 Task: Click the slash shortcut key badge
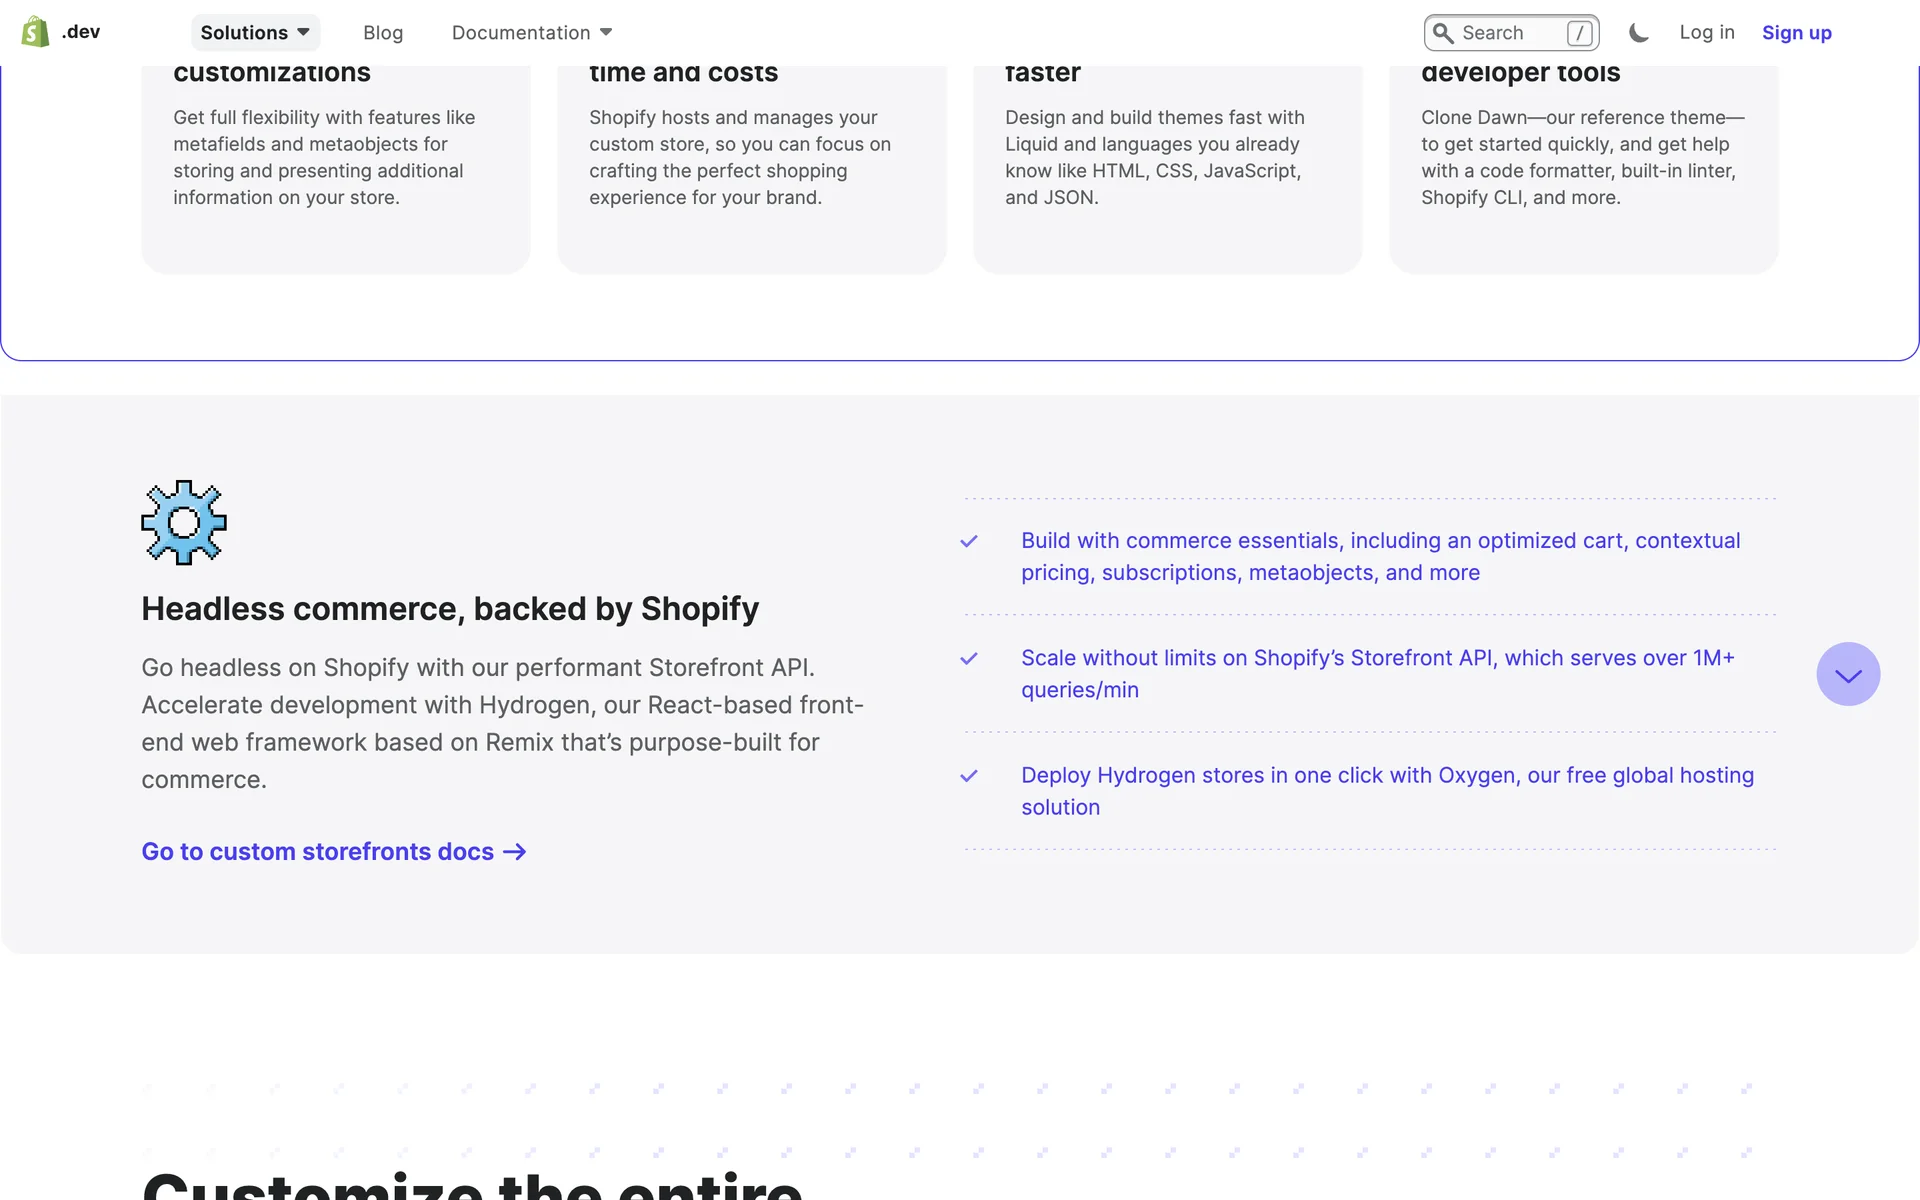coord(1579,33)
